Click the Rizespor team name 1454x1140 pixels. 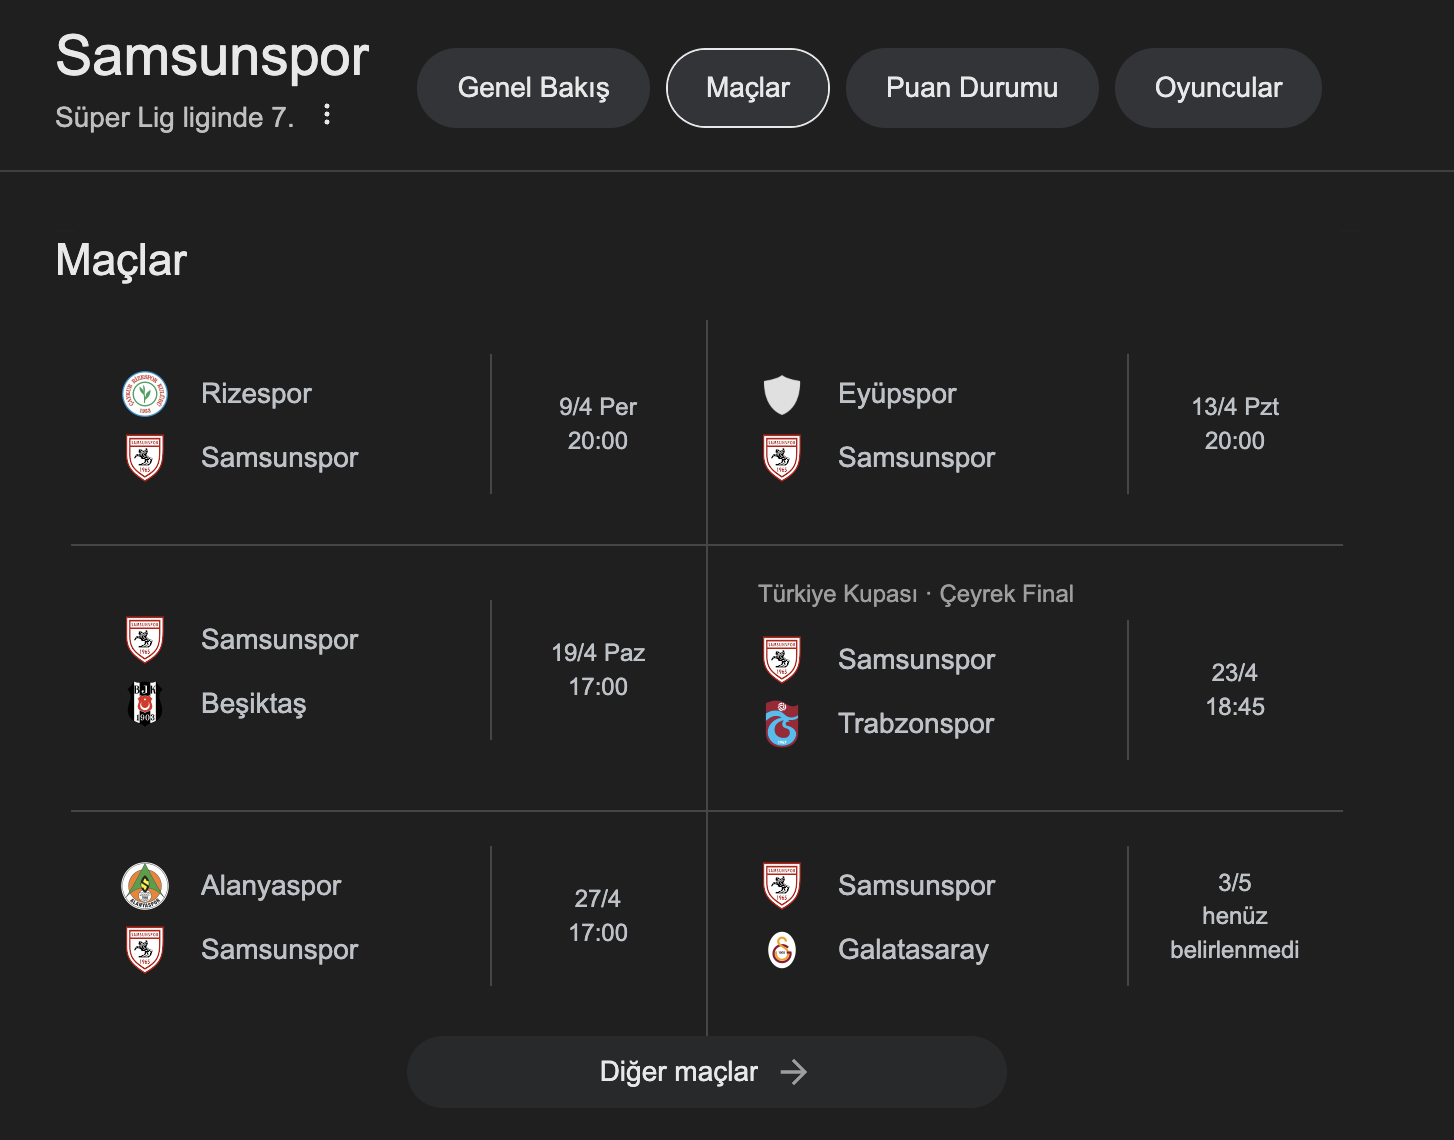pos(256,393)
